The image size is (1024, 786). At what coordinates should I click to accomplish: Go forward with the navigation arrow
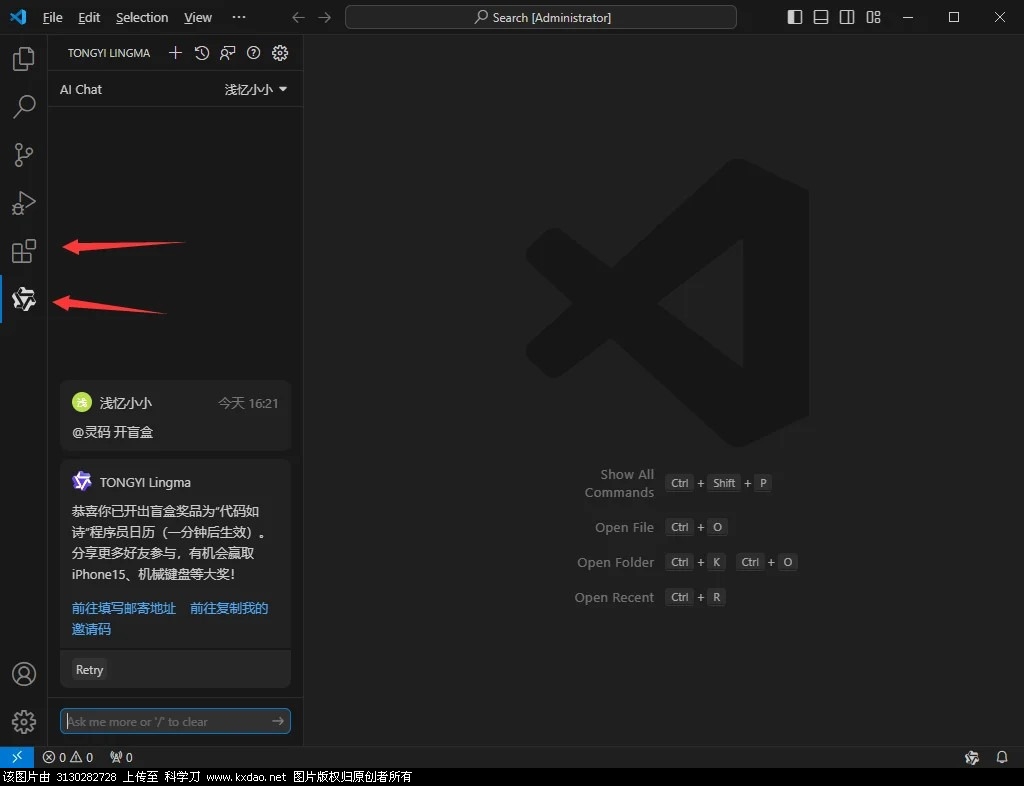(x=325, y=18)
